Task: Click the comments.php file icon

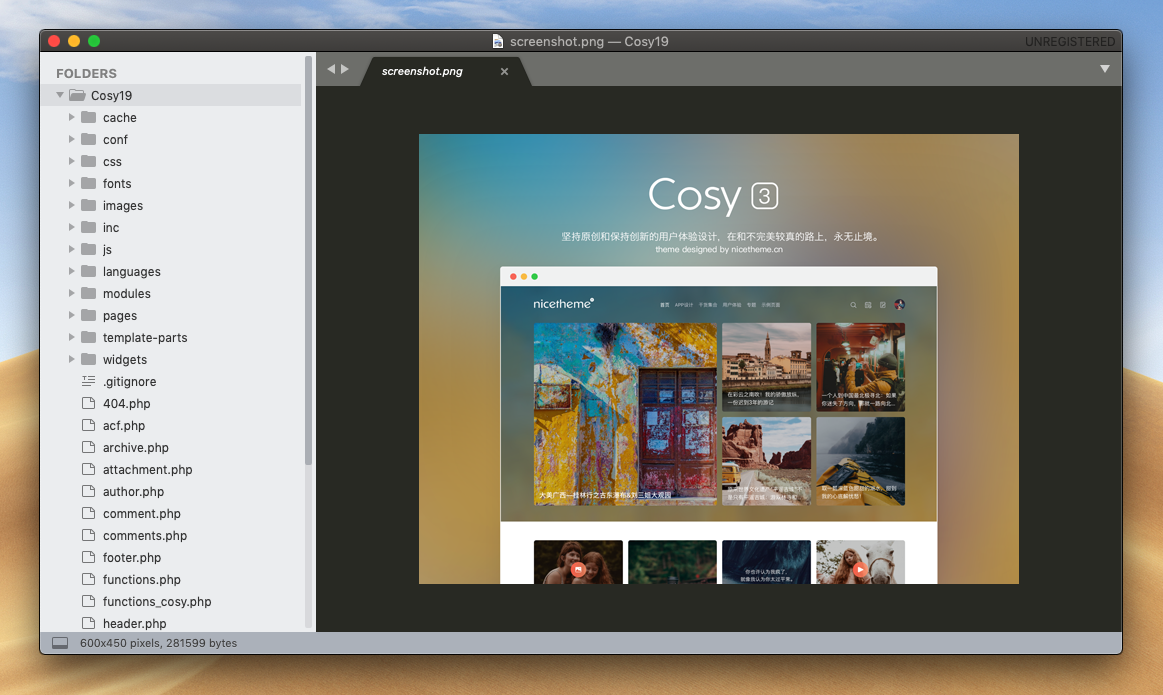Action: (88, 536)
